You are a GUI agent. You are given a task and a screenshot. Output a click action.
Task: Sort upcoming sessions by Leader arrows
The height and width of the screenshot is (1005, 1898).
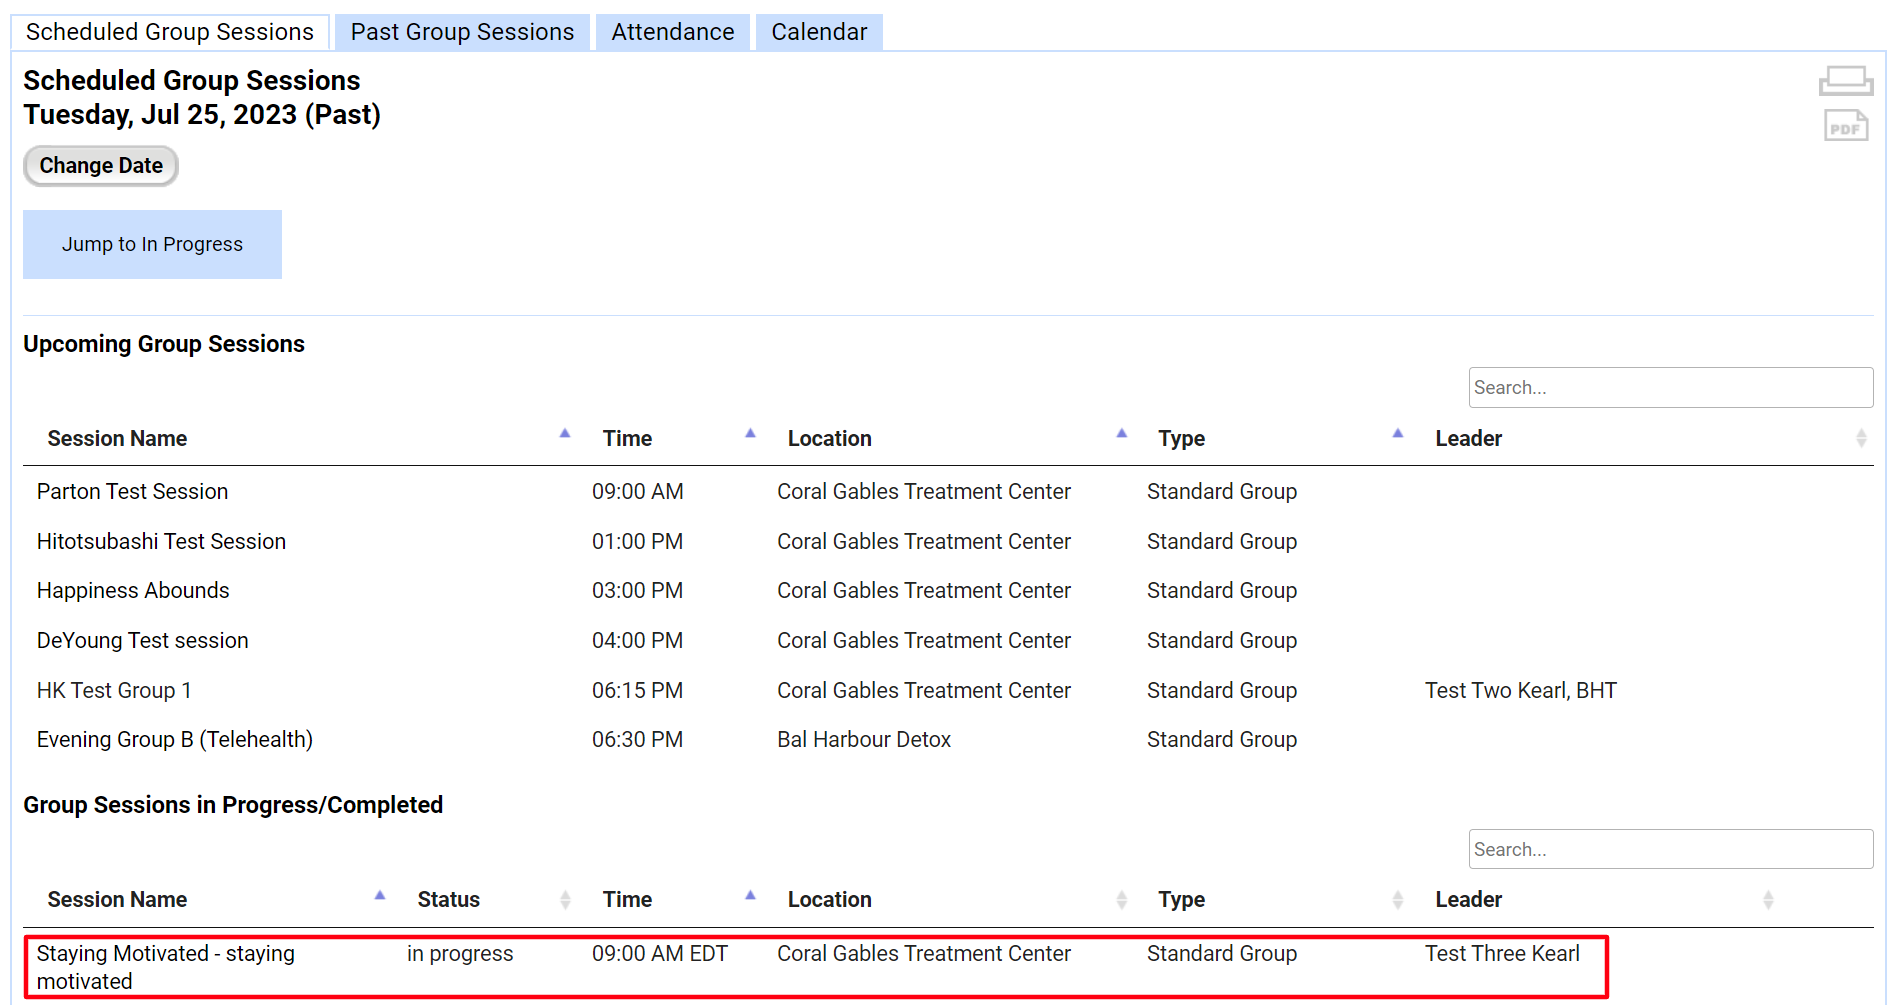[x=1860, y=438]
